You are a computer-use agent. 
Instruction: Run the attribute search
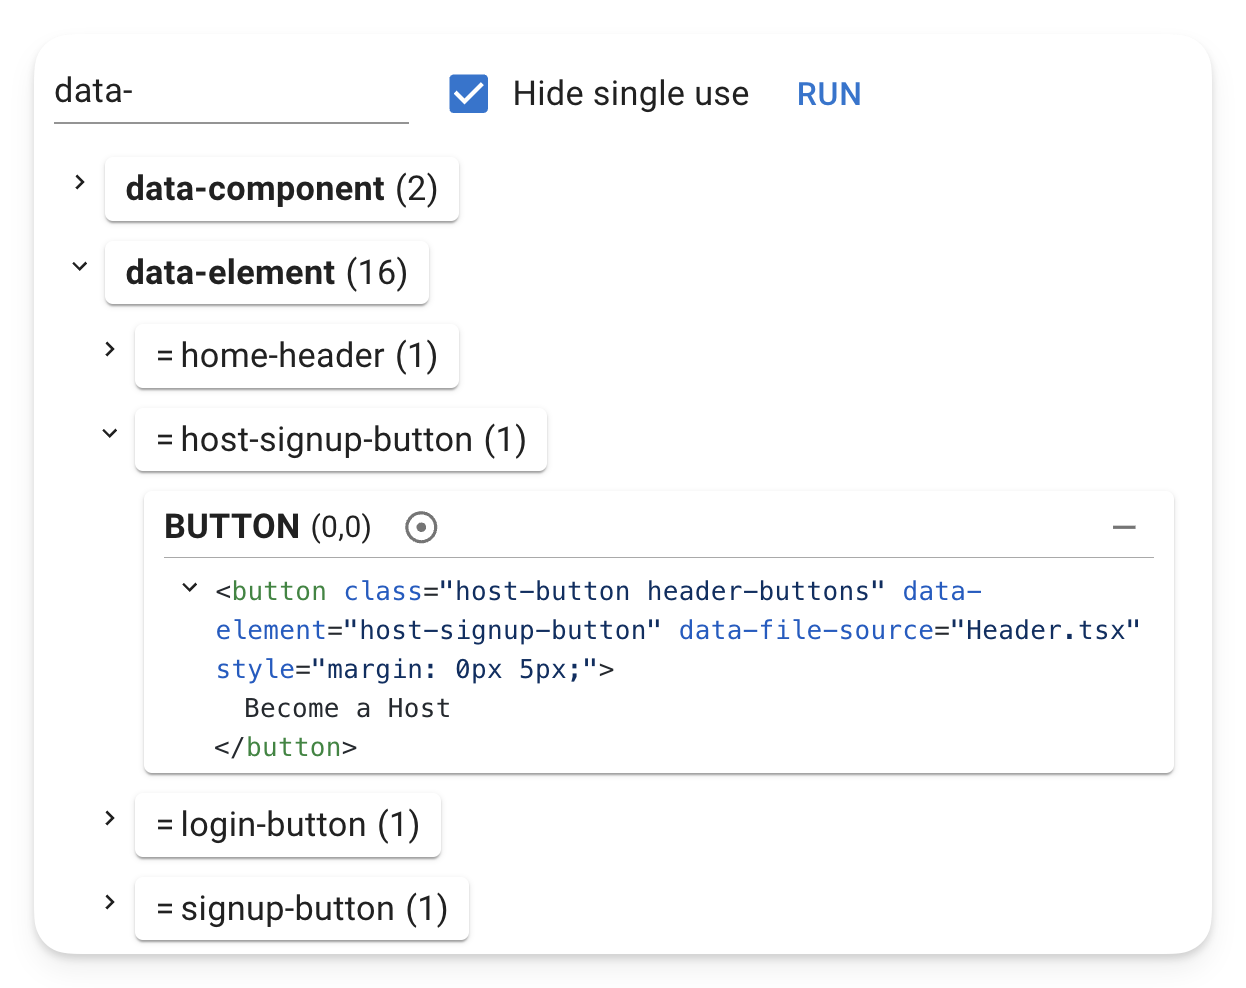[x=828, y=94]
